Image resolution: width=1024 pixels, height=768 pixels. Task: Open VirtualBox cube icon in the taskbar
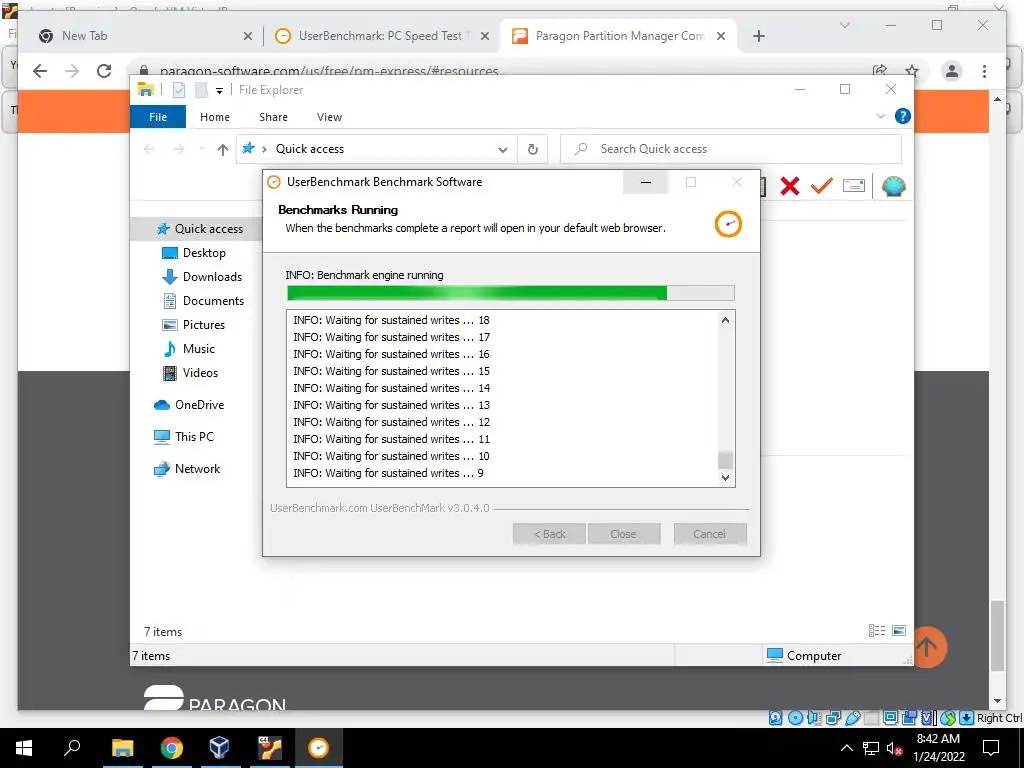[219, 748]
